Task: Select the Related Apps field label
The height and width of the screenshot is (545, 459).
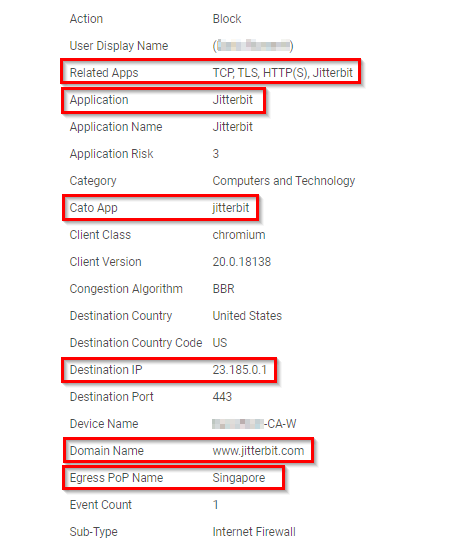Action: [x=104, y=73]
